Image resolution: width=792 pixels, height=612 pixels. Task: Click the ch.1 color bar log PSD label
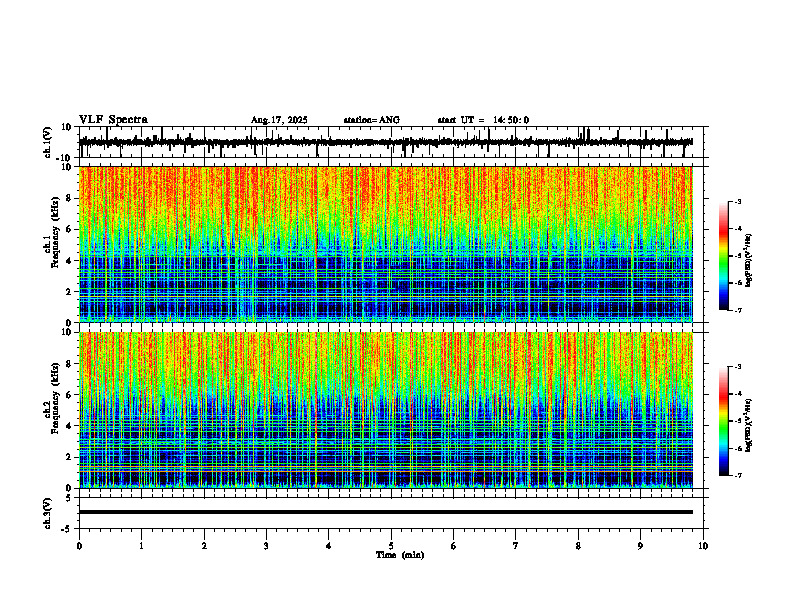pyautogui.click(x=749, y=261)
